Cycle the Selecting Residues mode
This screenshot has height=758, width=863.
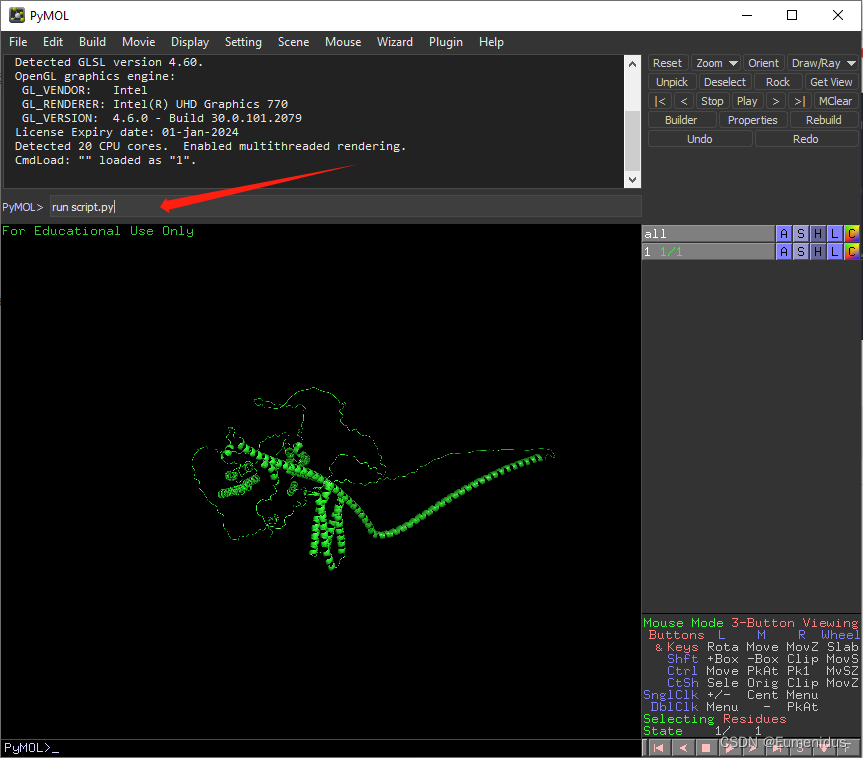(x=714, y=719)
